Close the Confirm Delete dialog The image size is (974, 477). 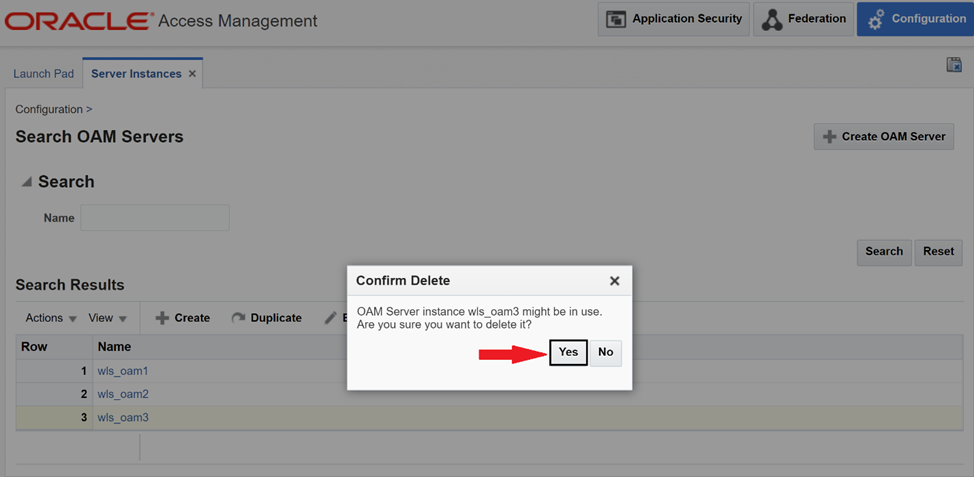pos(614,282)
